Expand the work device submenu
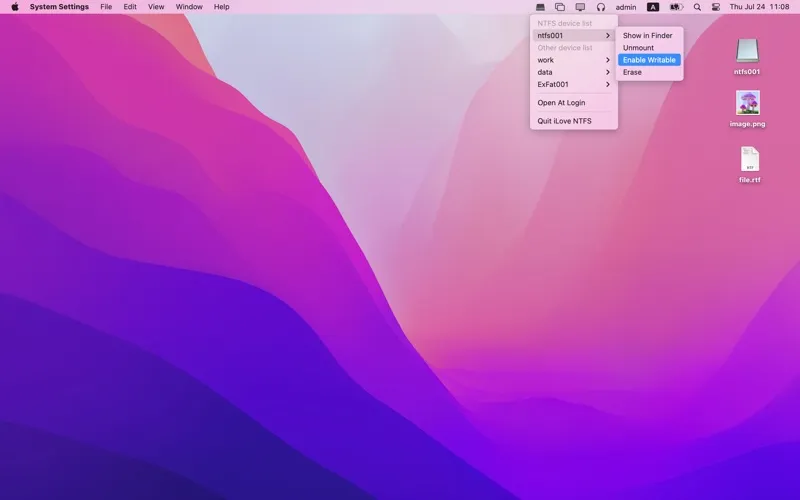 pyautogui.click(x=573, y=60)
